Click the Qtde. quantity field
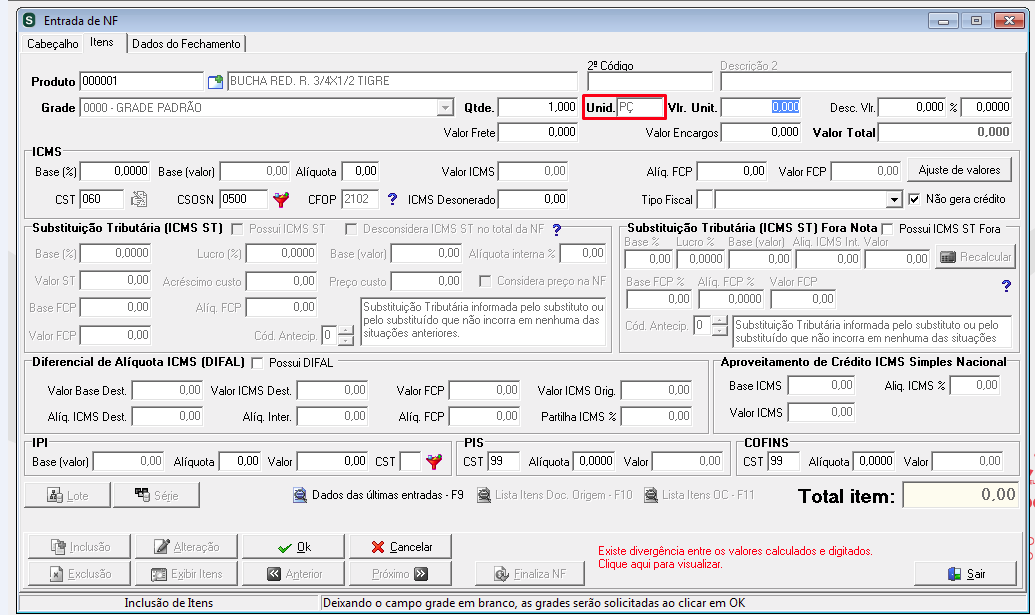 538,107
